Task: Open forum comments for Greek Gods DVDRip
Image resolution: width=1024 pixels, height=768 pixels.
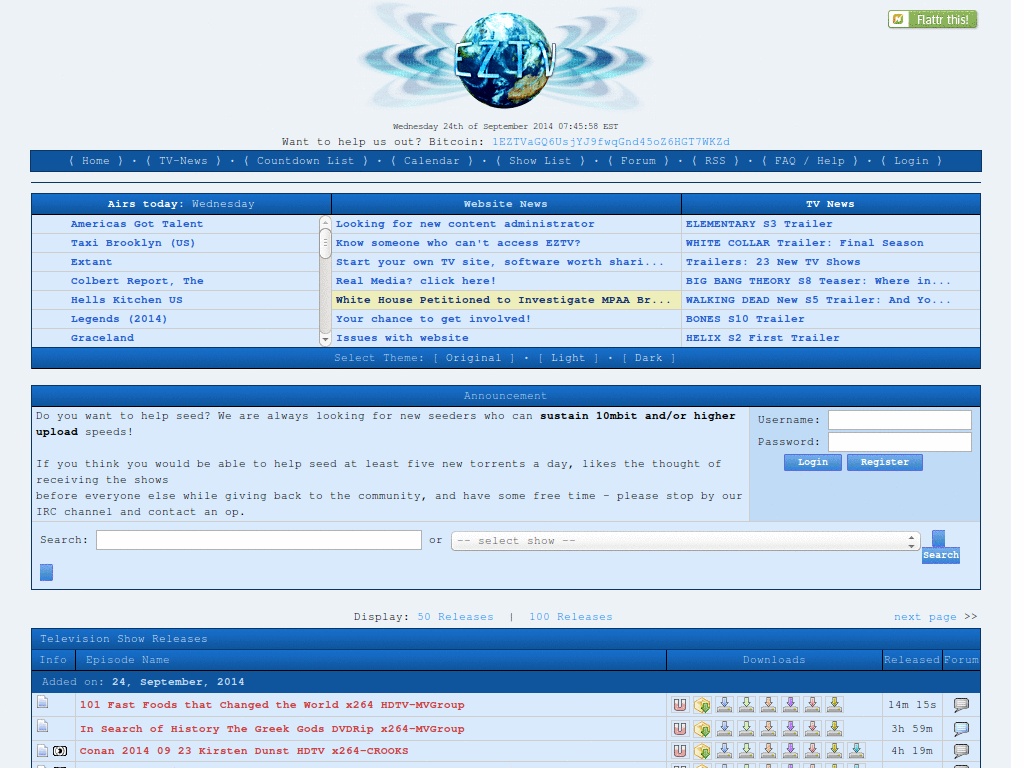Action: 961,728
